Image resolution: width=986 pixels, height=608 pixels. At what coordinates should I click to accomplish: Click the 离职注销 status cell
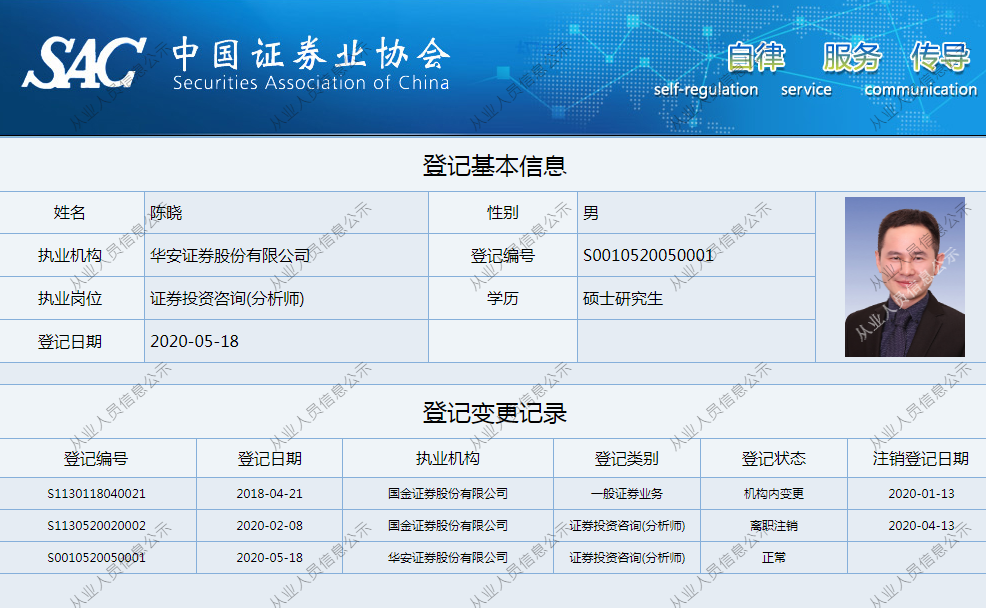[775, 525]
